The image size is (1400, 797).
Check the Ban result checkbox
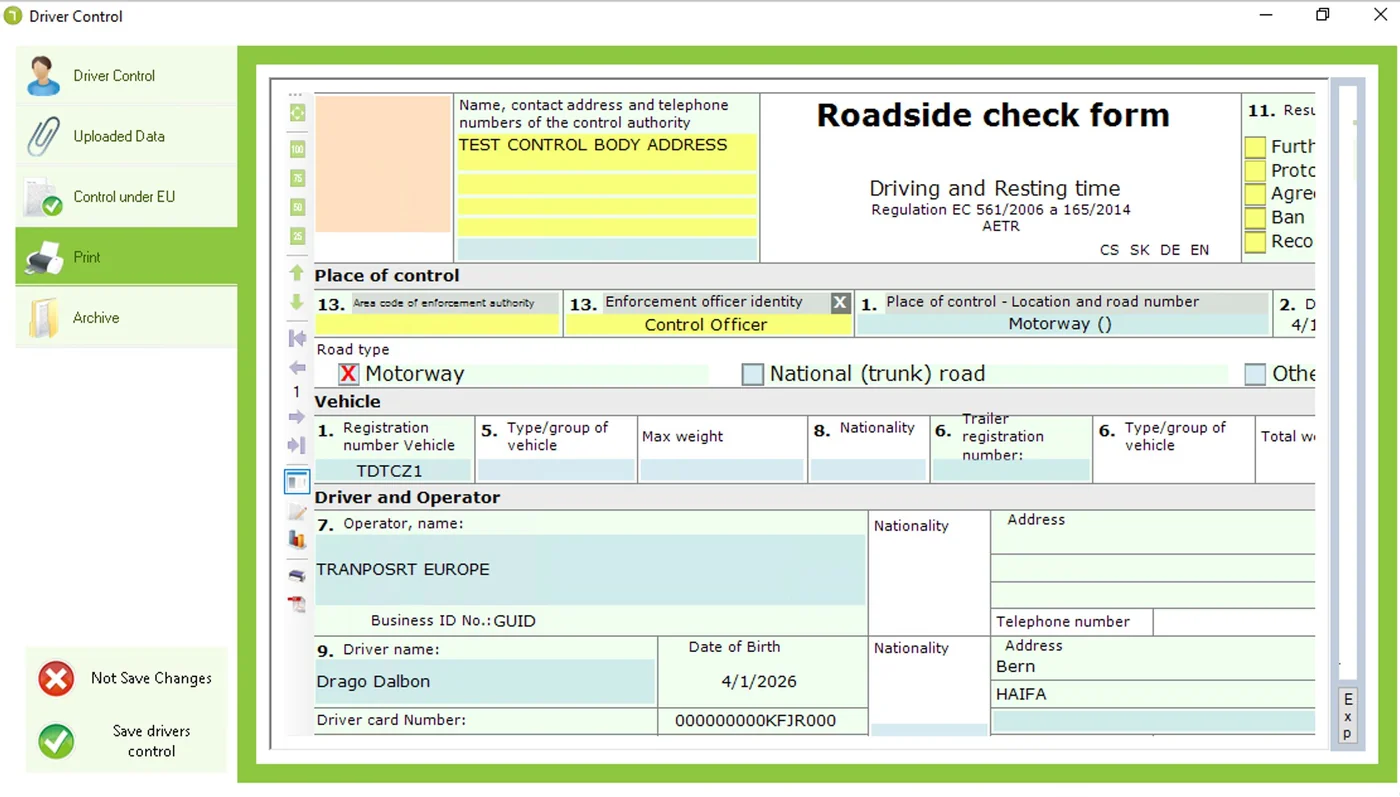tap(1254, 217)
